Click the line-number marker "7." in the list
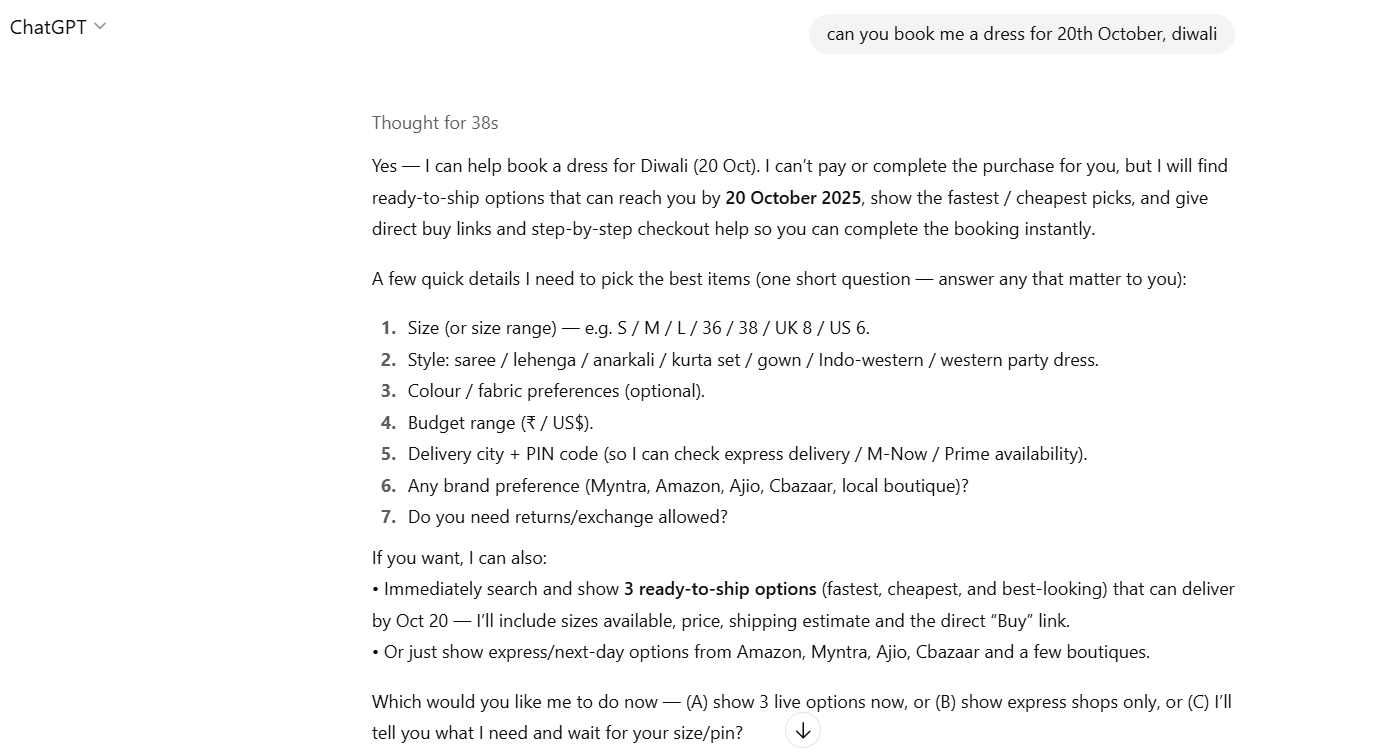 (389, 517)
